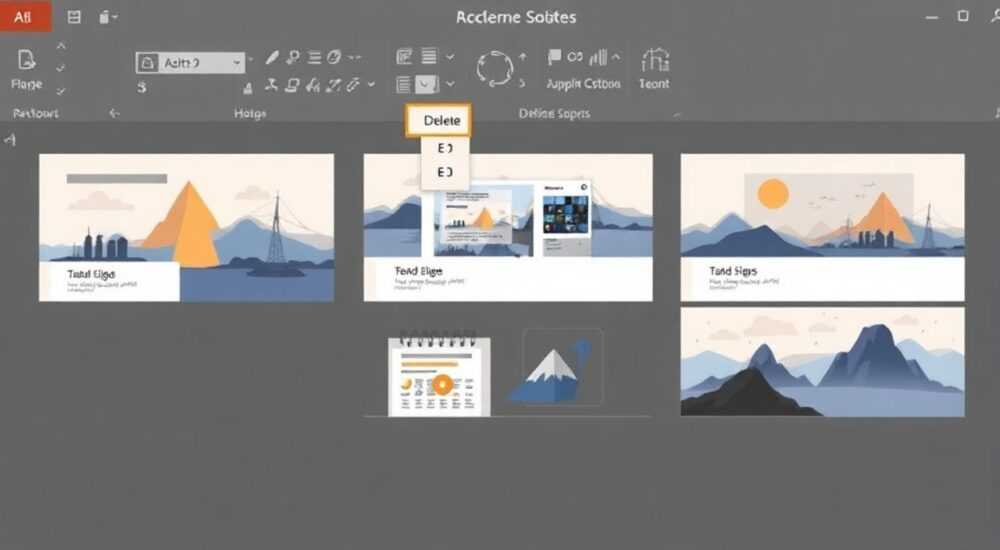Click the Hotgs group label
This screenshot has height=550, width=1000.
[250, 114]
